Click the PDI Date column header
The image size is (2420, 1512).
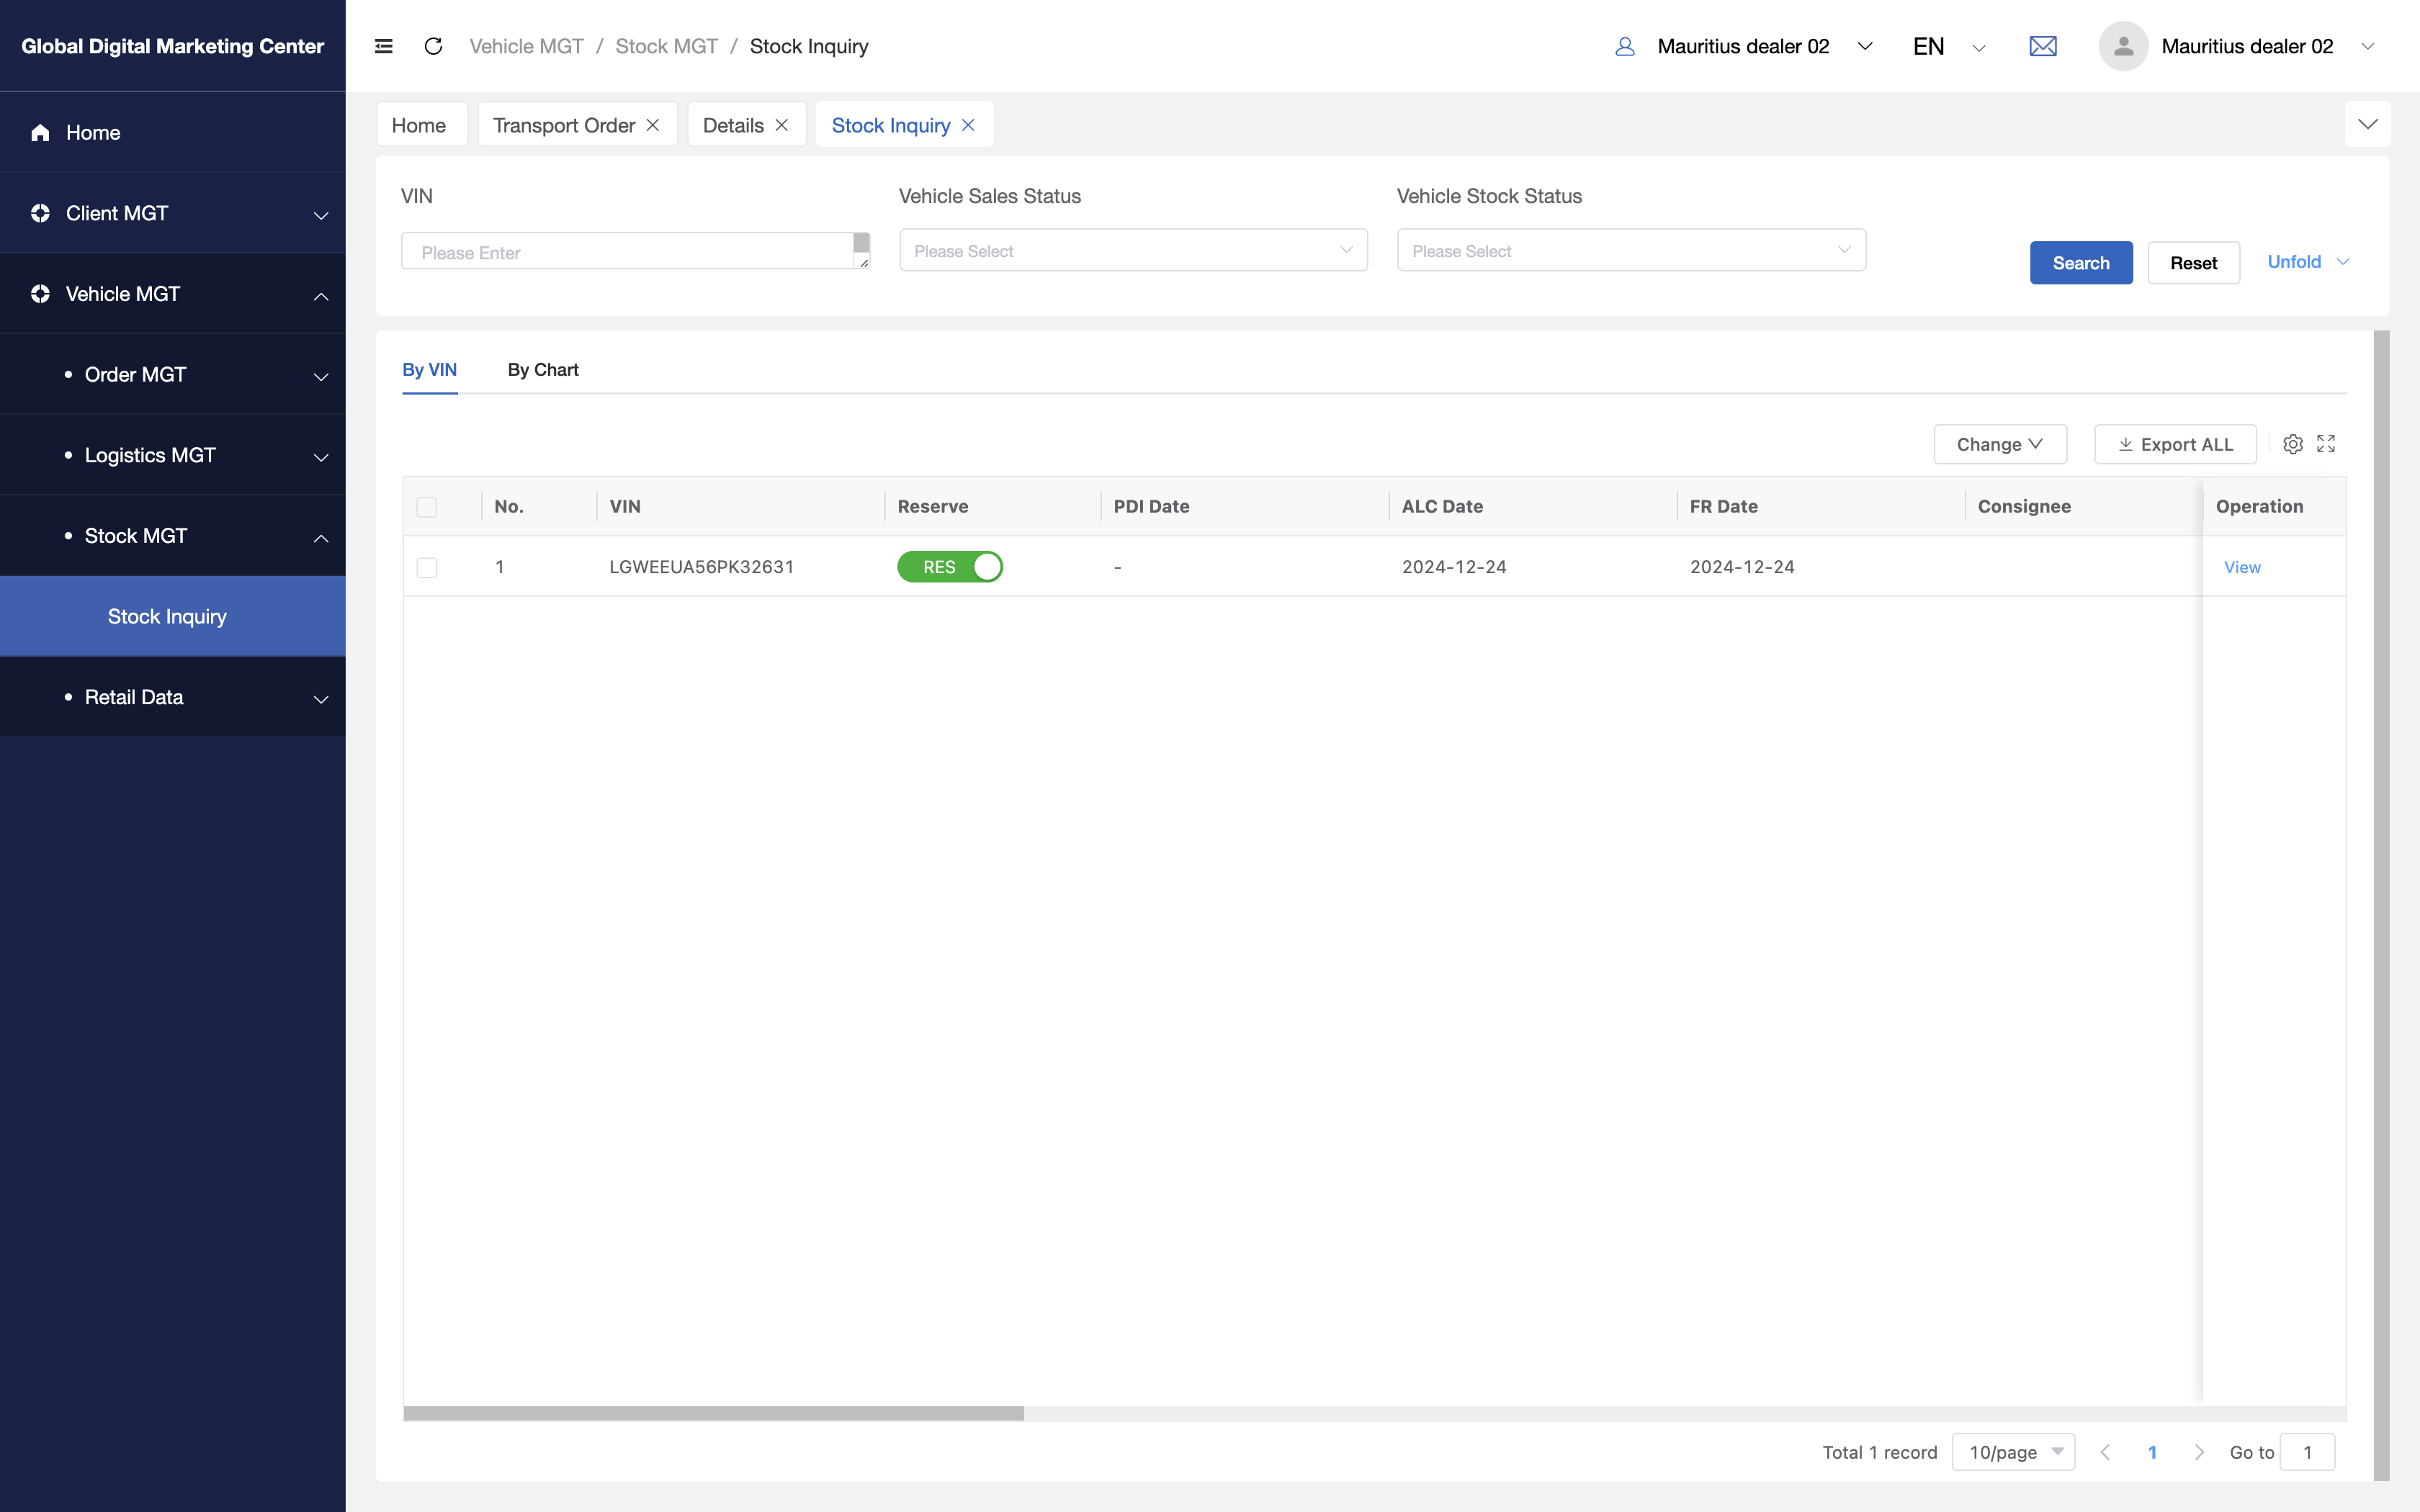click(x=1244, y=506)
